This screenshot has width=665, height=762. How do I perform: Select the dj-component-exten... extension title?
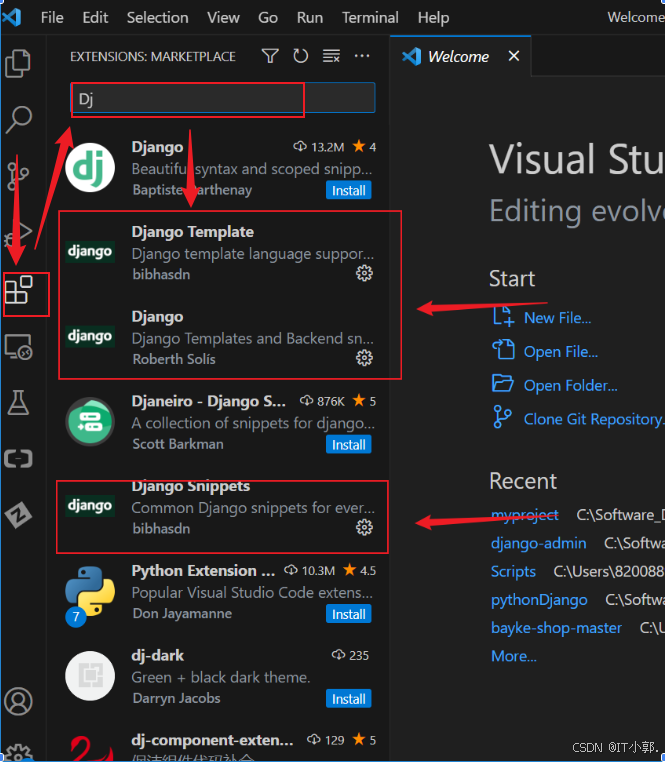(x=212, y=740)
